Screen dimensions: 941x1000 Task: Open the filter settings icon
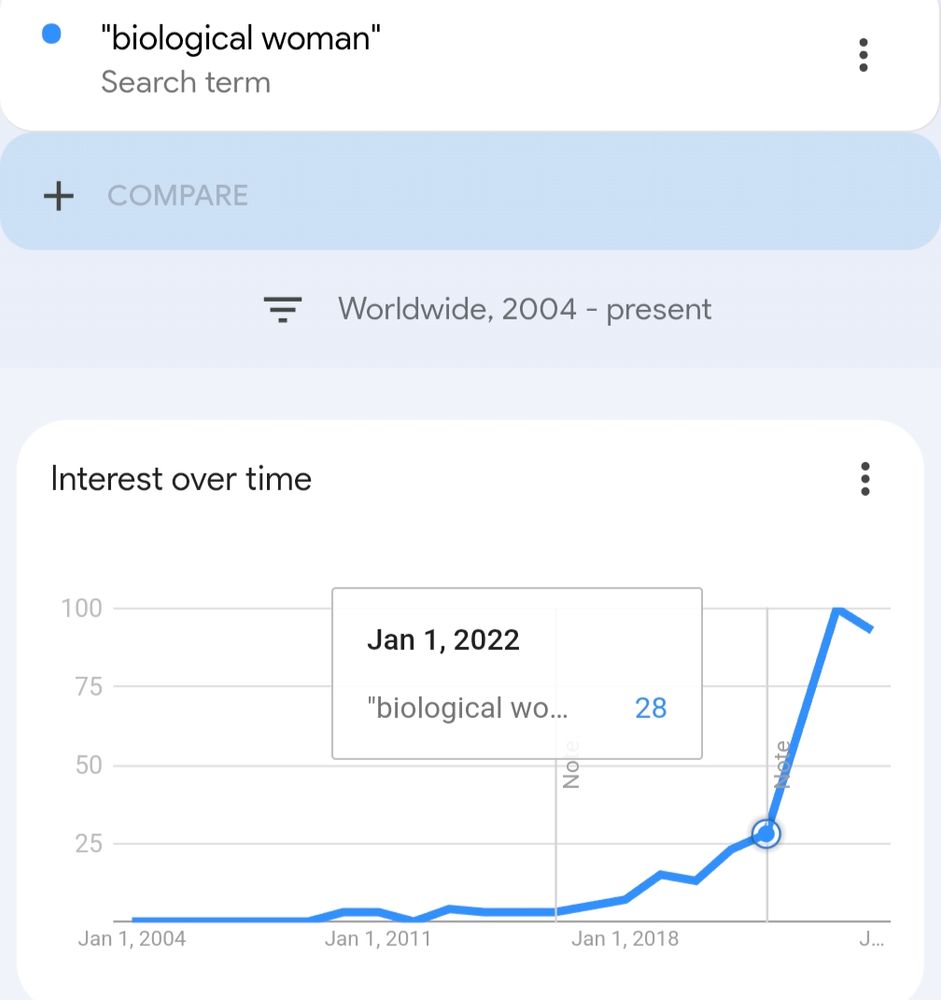283,310
